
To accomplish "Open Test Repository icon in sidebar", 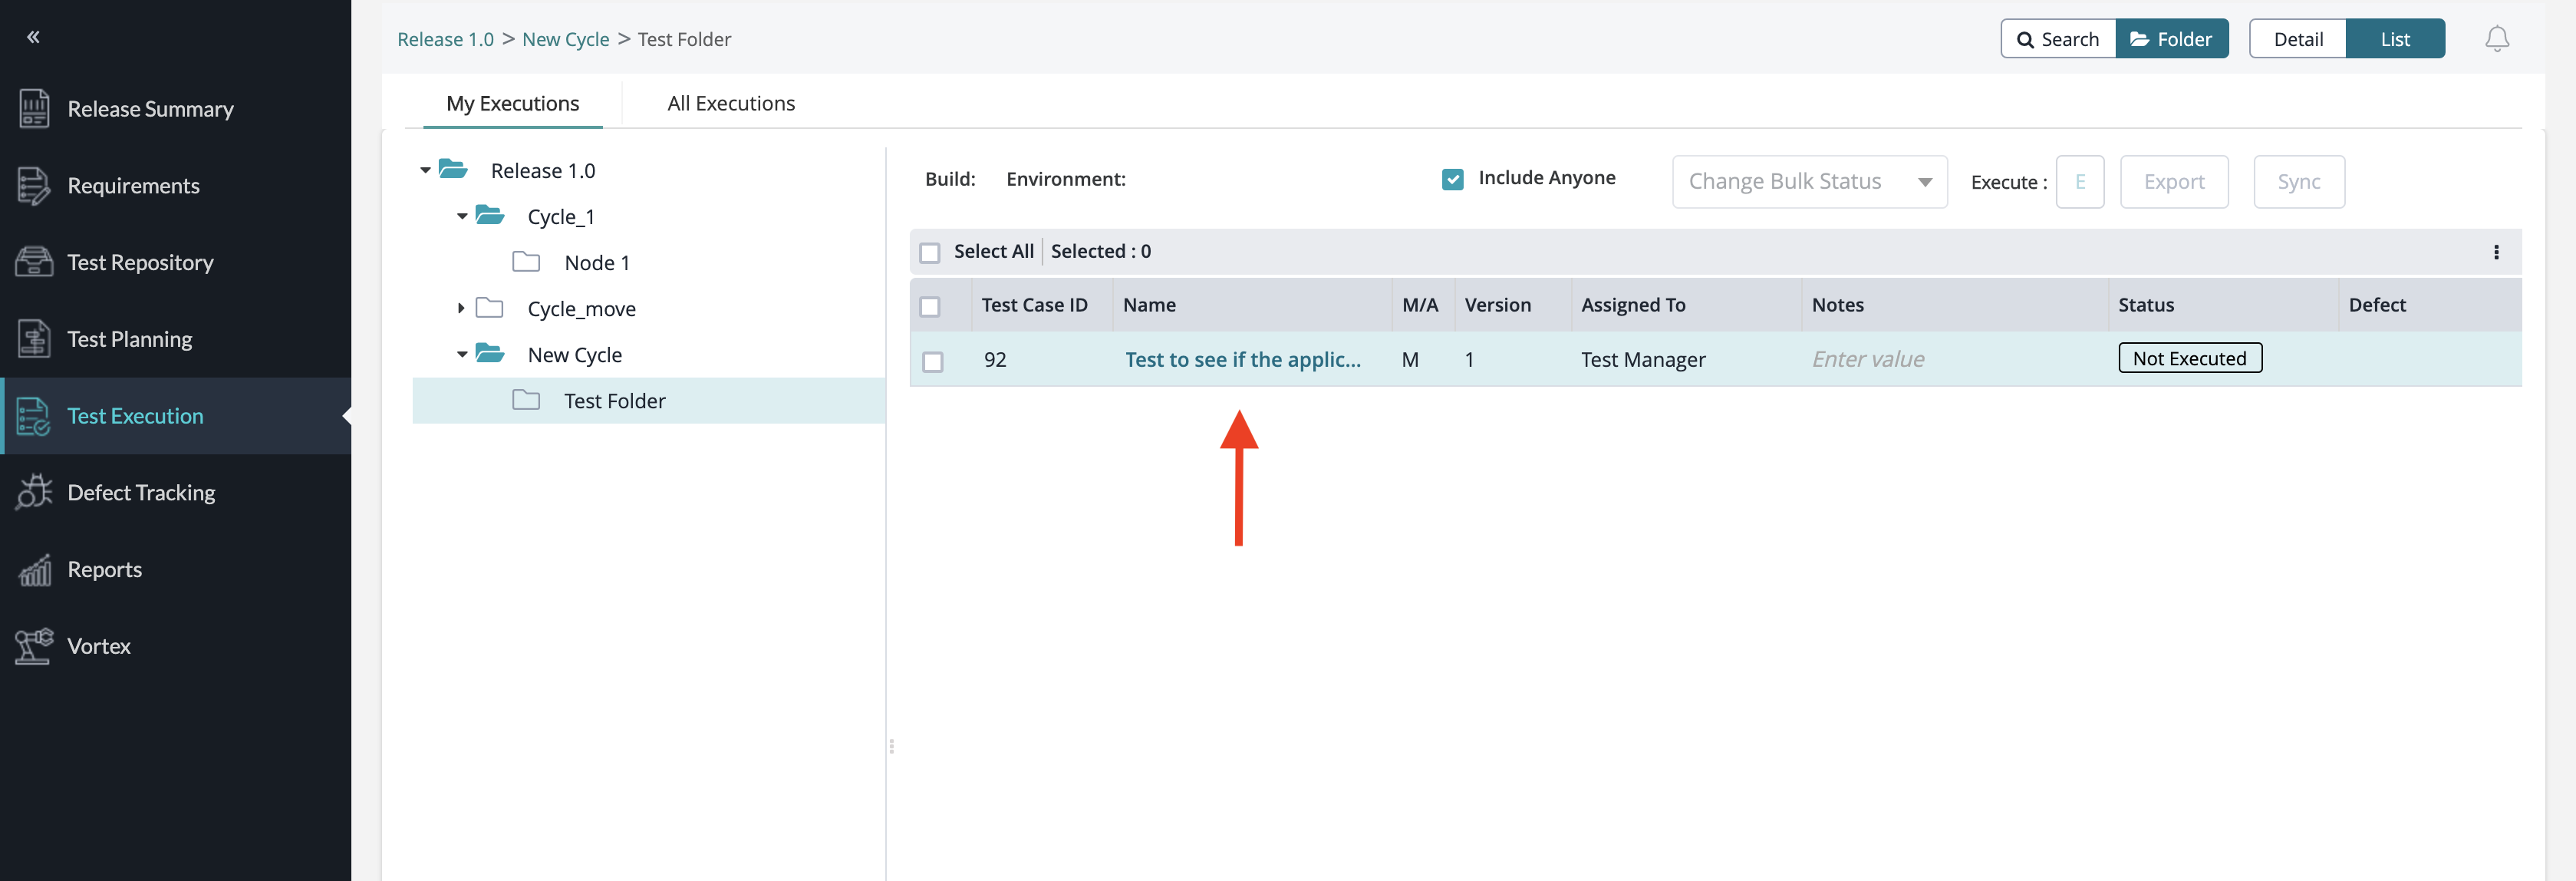I will pos(34,262).
